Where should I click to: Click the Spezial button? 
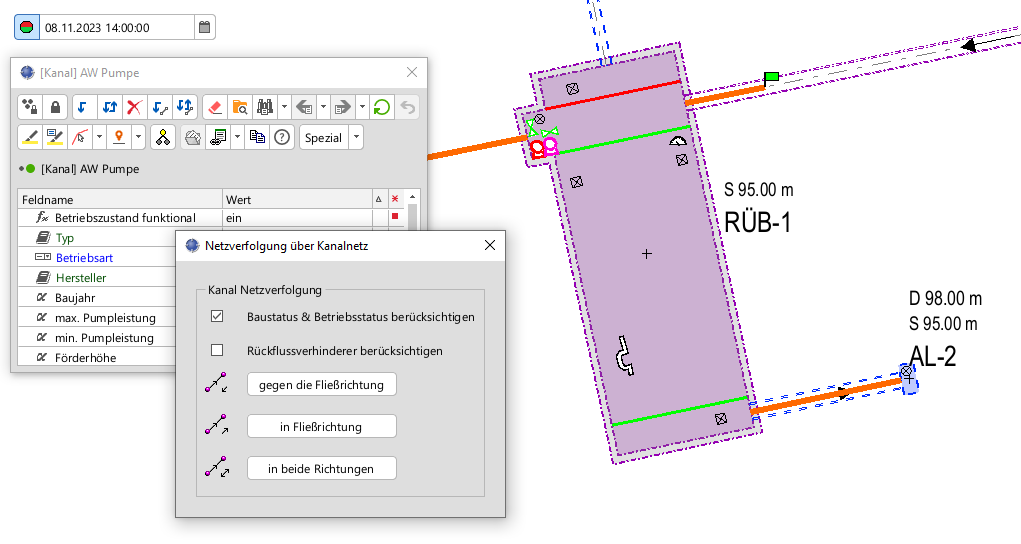coord(324,137)
